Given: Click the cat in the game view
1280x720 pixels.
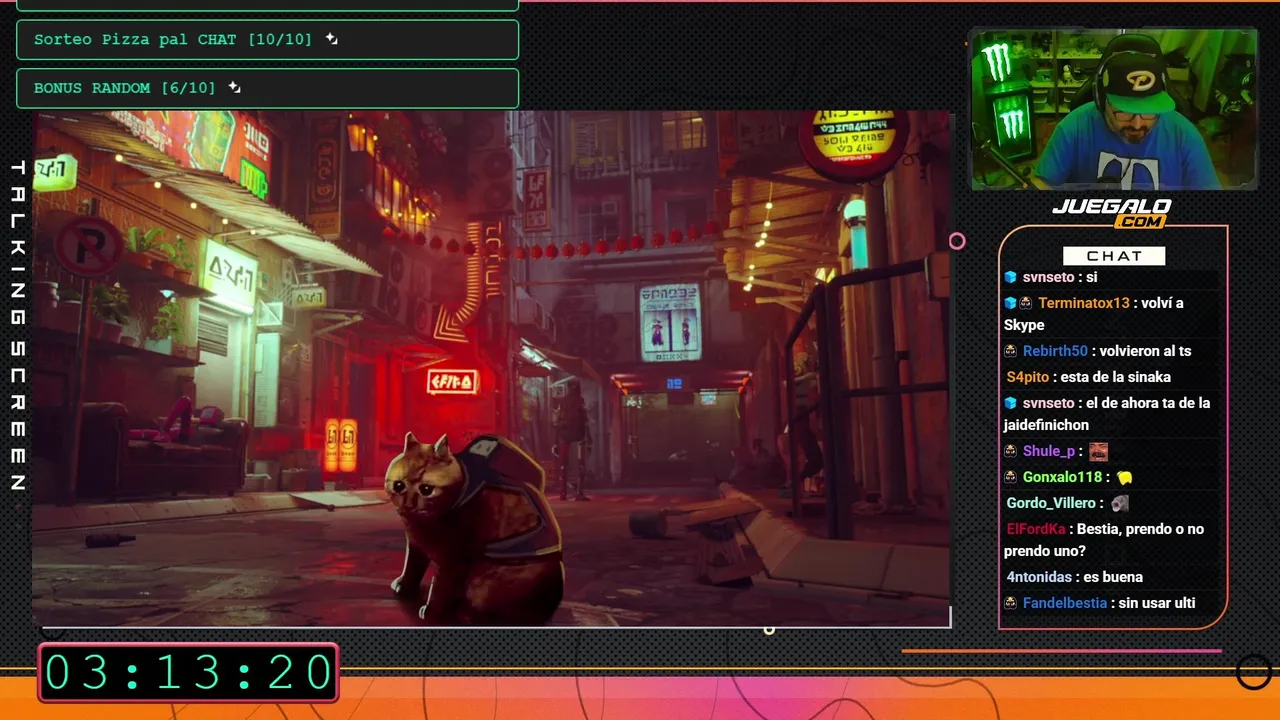Looking at the screenshot, I should (474, 525).
